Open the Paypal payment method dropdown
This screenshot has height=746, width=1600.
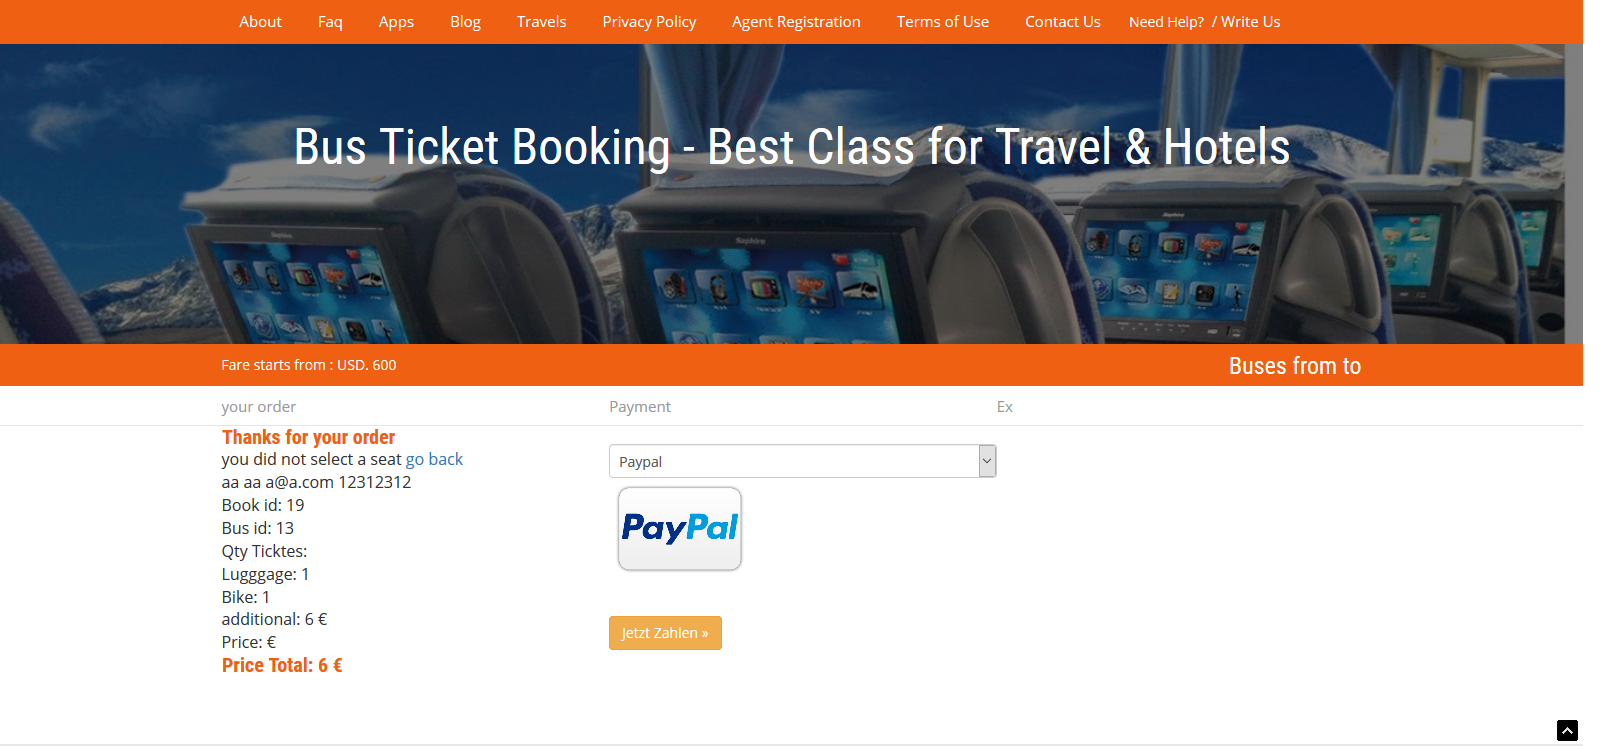(x=802, y=461)
